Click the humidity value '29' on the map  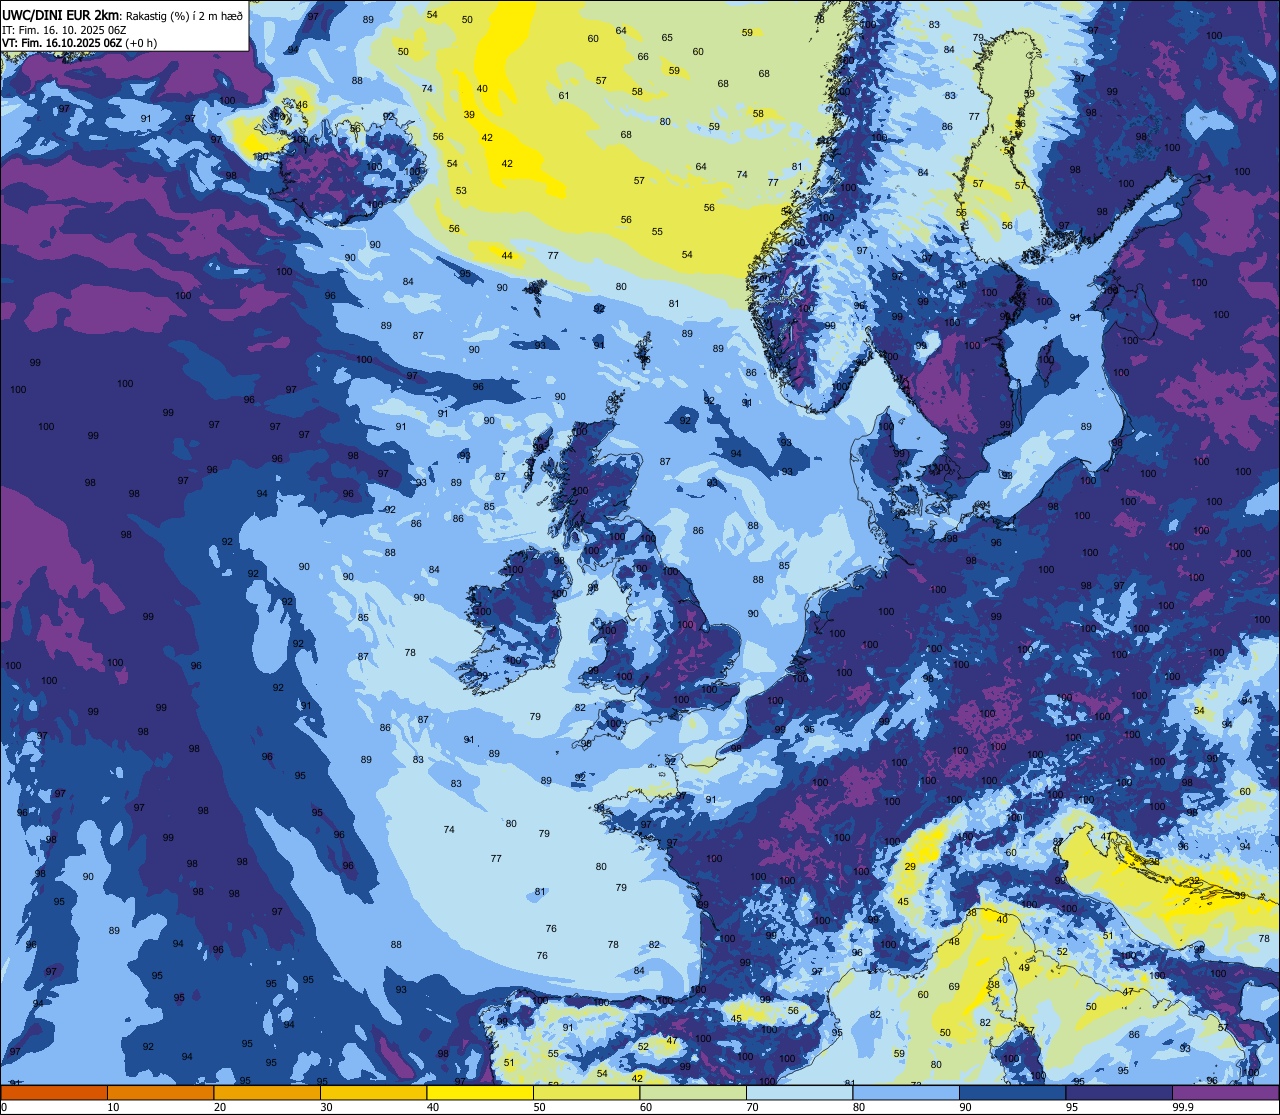point(910,867)
